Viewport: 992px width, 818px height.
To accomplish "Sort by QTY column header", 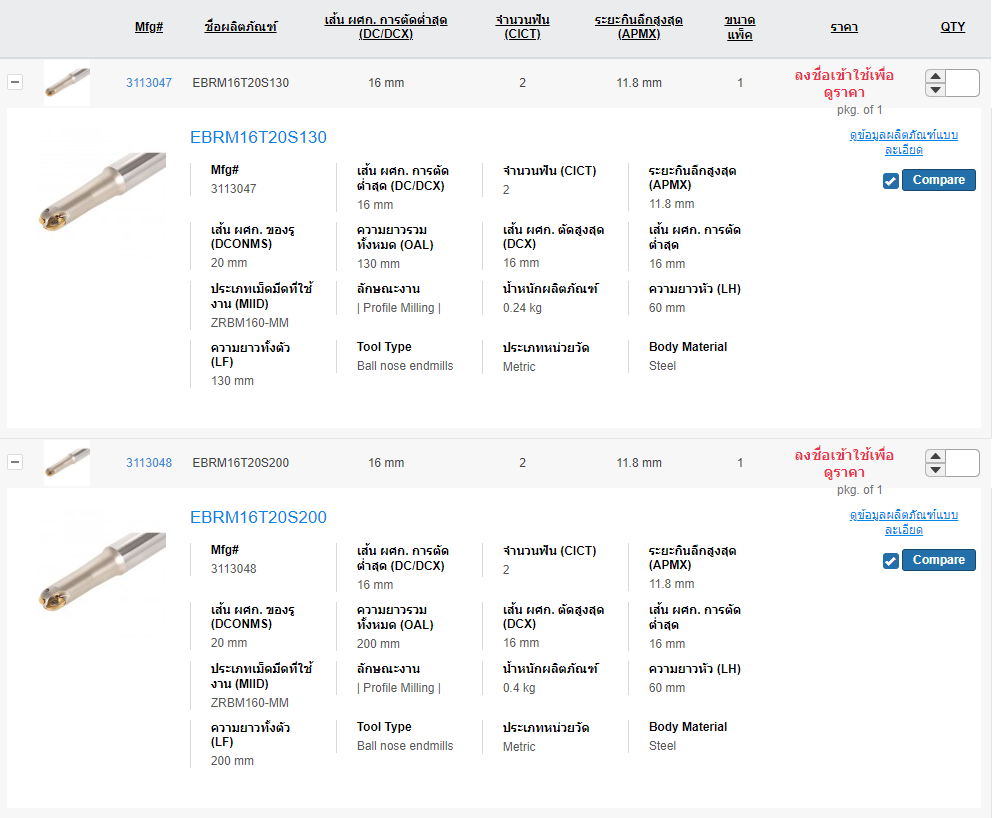I will click(953, 27).
